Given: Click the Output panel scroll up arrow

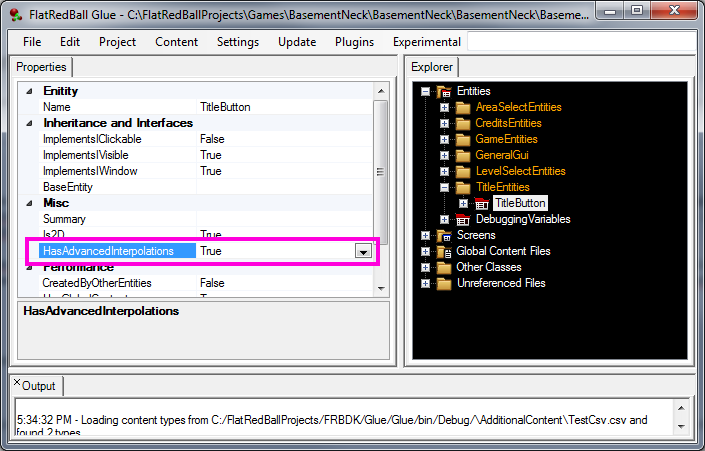Looking at the screenshot, I should point(681,408).
